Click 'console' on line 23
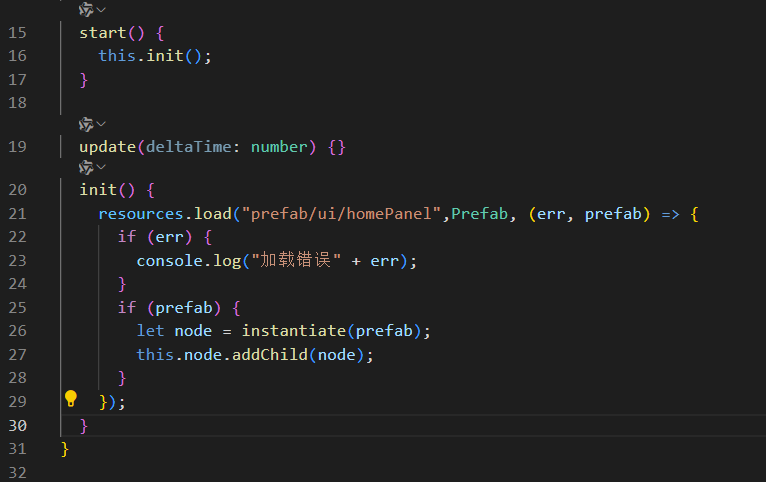 tap(170, 261)
